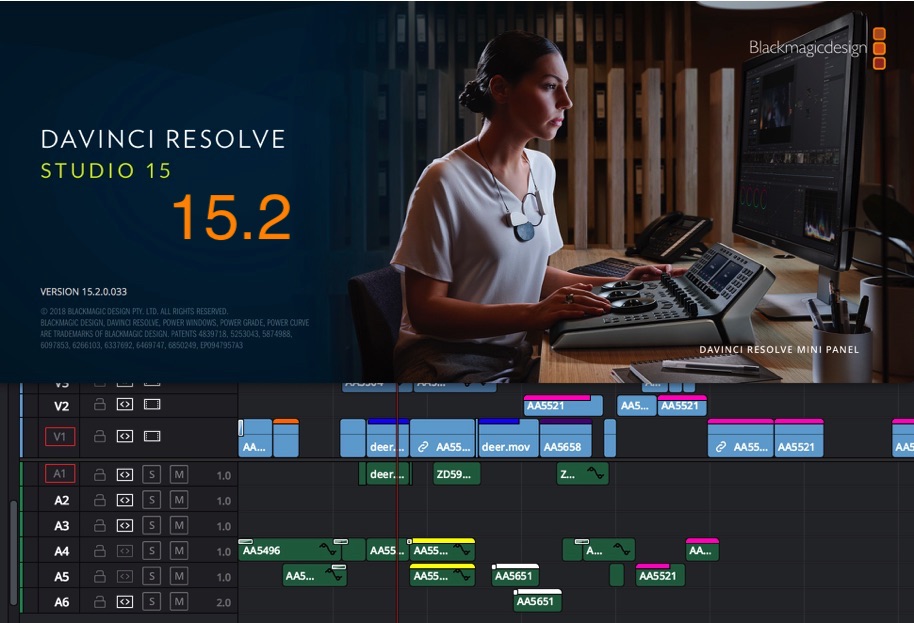The width and height of the screenshot is (914, 623).
Task: Select the Z... audio clip on A1
Action: point(582,474)
